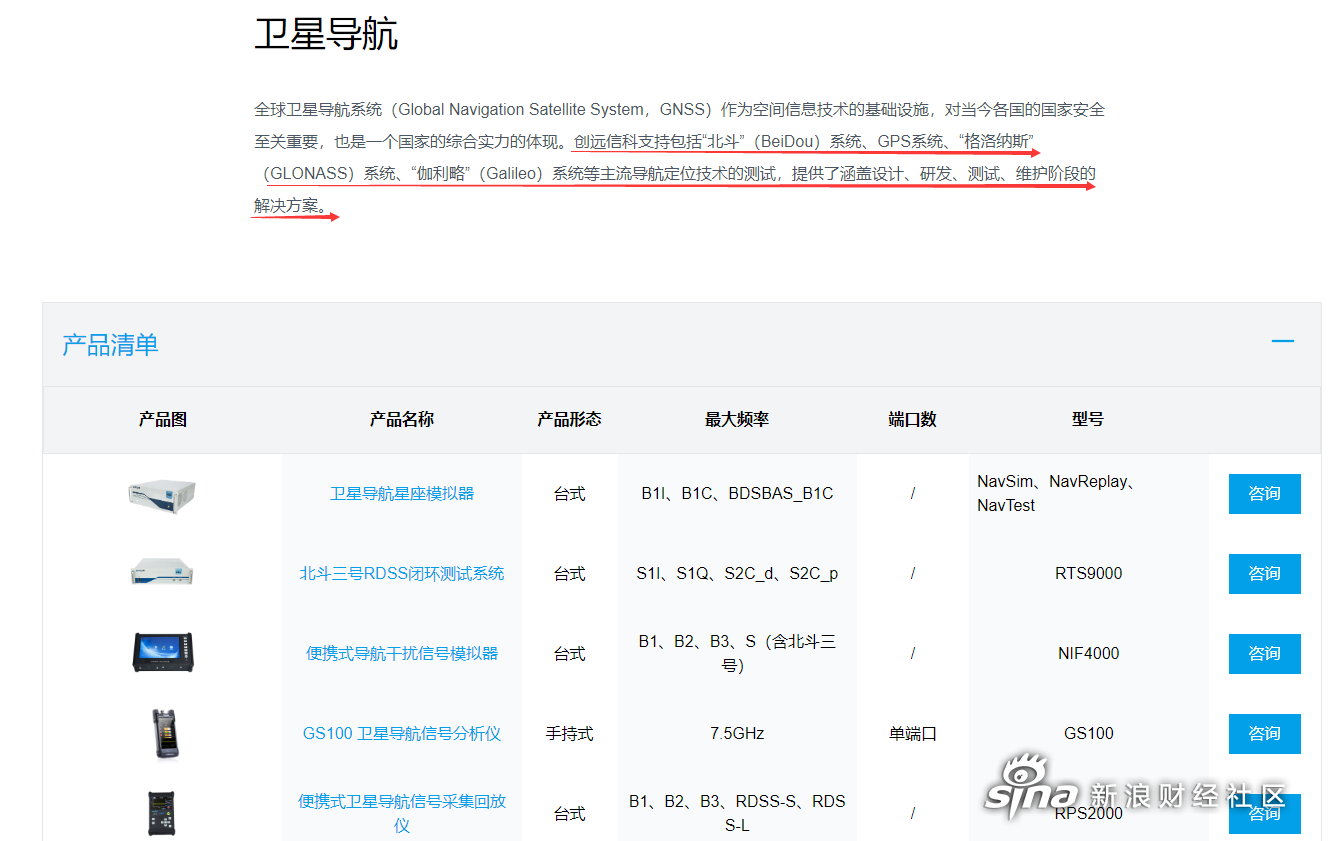This screenshot has width=1338, height=841.
Task: Click the 最大频率 column header
Action: point(737,420)
